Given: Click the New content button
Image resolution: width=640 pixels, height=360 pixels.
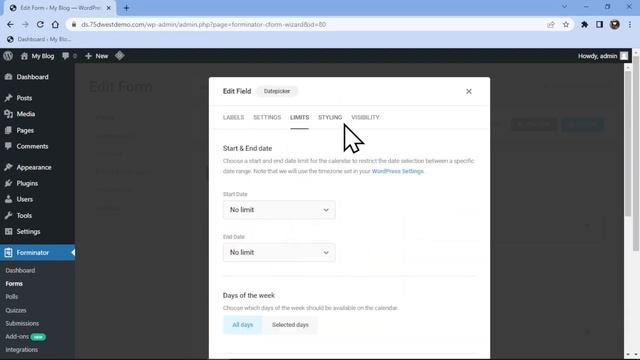Looking at the screenshot, I should pos(97,56).
